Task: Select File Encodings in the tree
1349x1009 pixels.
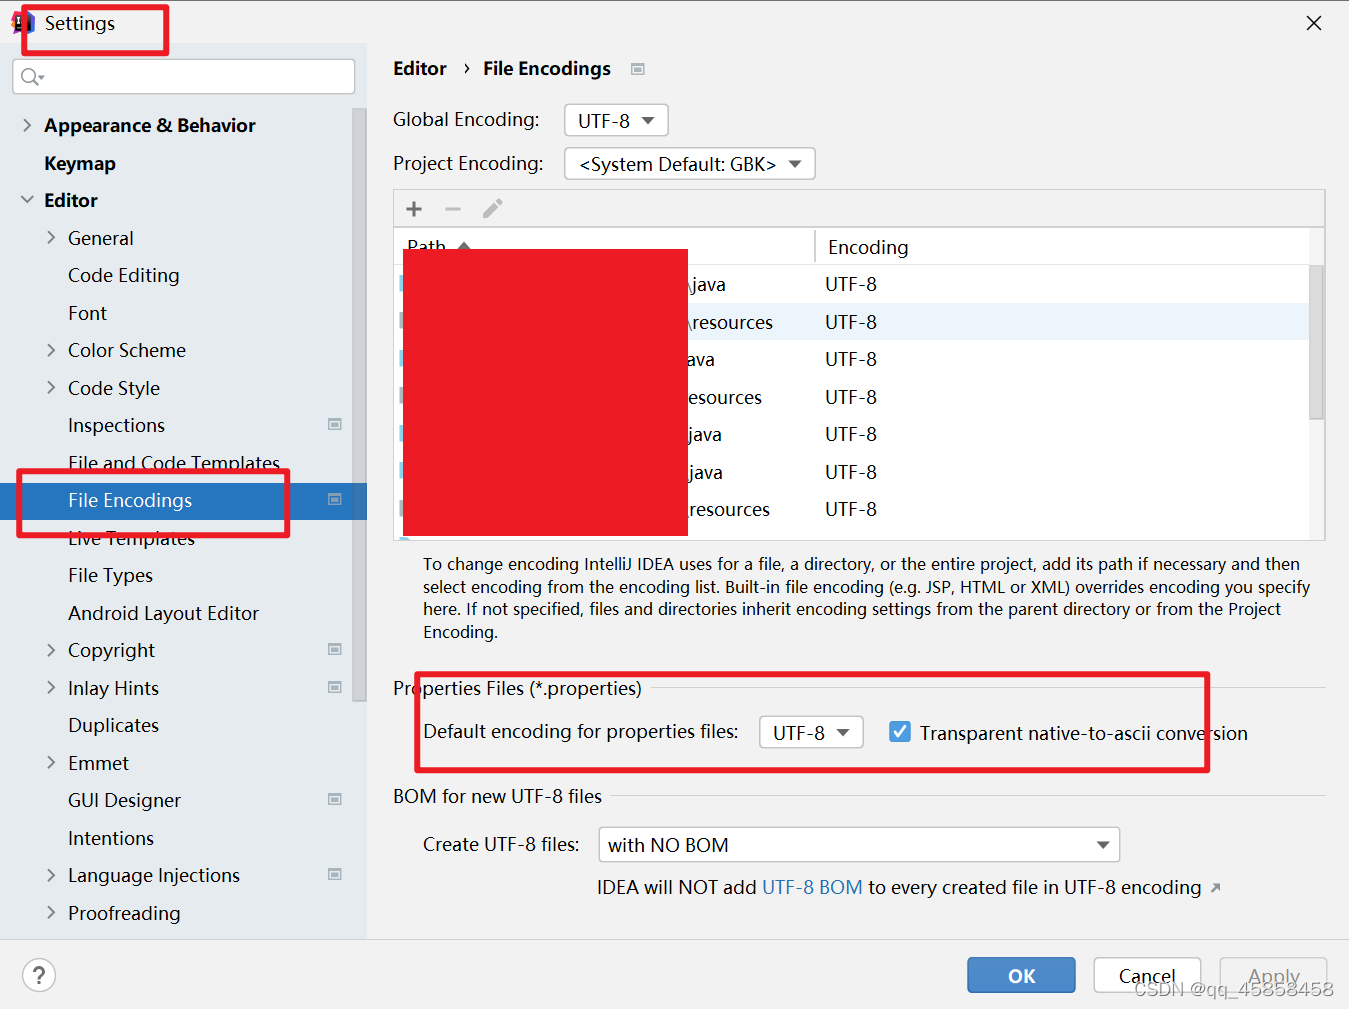Action: point(130,500)
